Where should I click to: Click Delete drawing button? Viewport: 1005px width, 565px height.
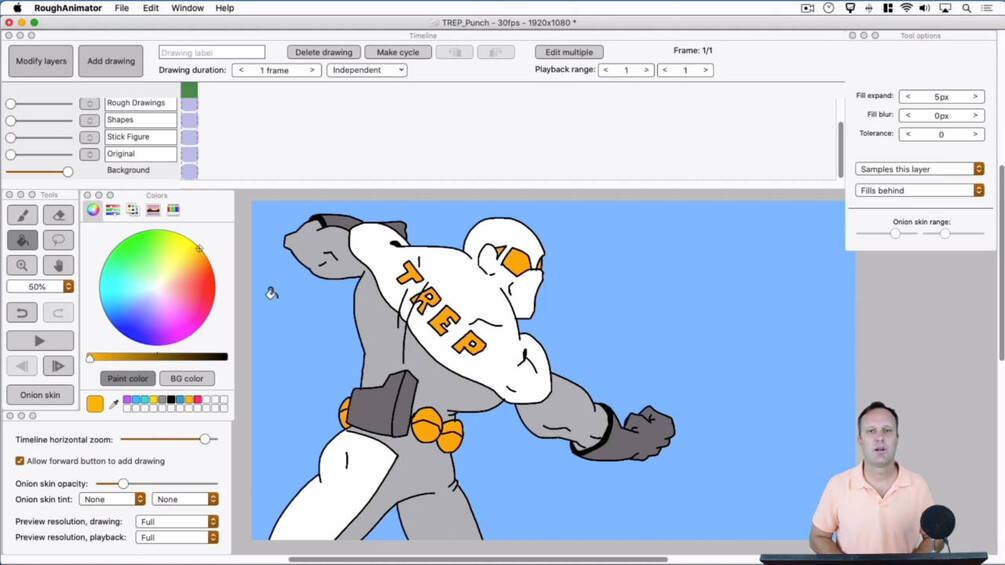tap(324, 52)
